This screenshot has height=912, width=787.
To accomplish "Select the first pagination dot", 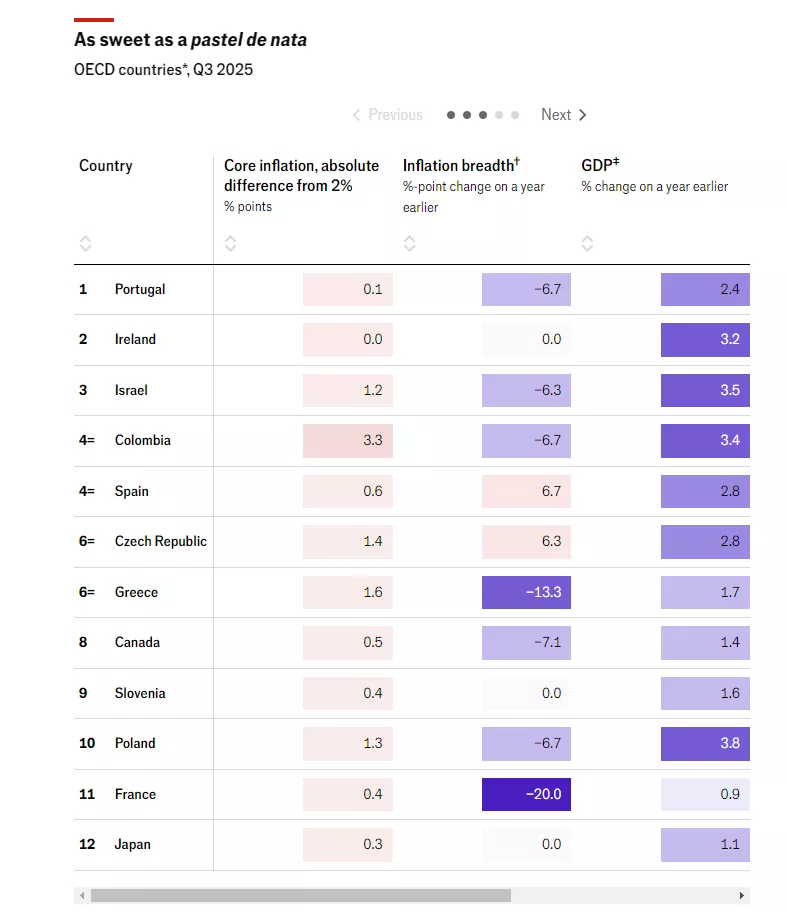I will click(451, 115).
